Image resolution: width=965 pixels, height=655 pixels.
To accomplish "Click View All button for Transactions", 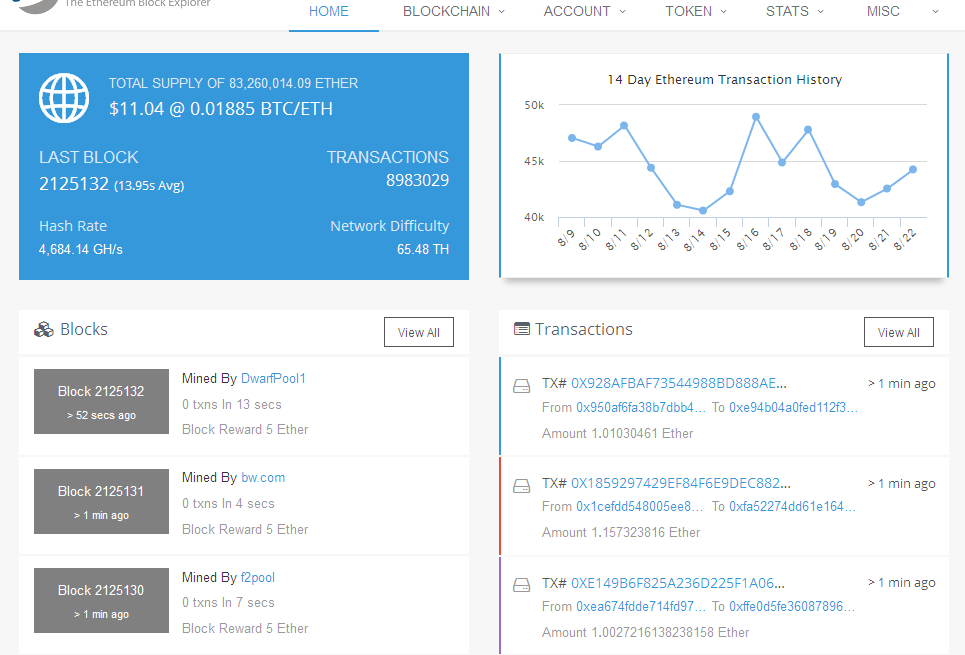I will coord(899,332).
